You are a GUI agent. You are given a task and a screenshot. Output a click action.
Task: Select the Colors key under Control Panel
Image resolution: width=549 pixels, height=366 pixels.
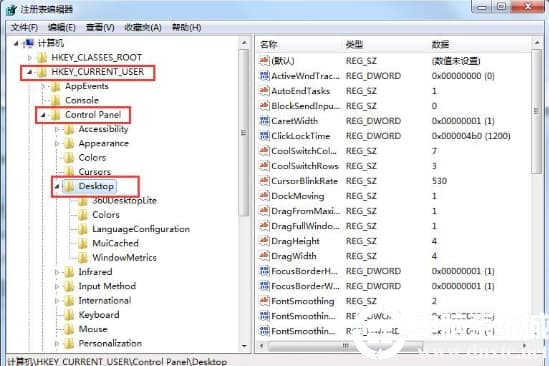92,158
